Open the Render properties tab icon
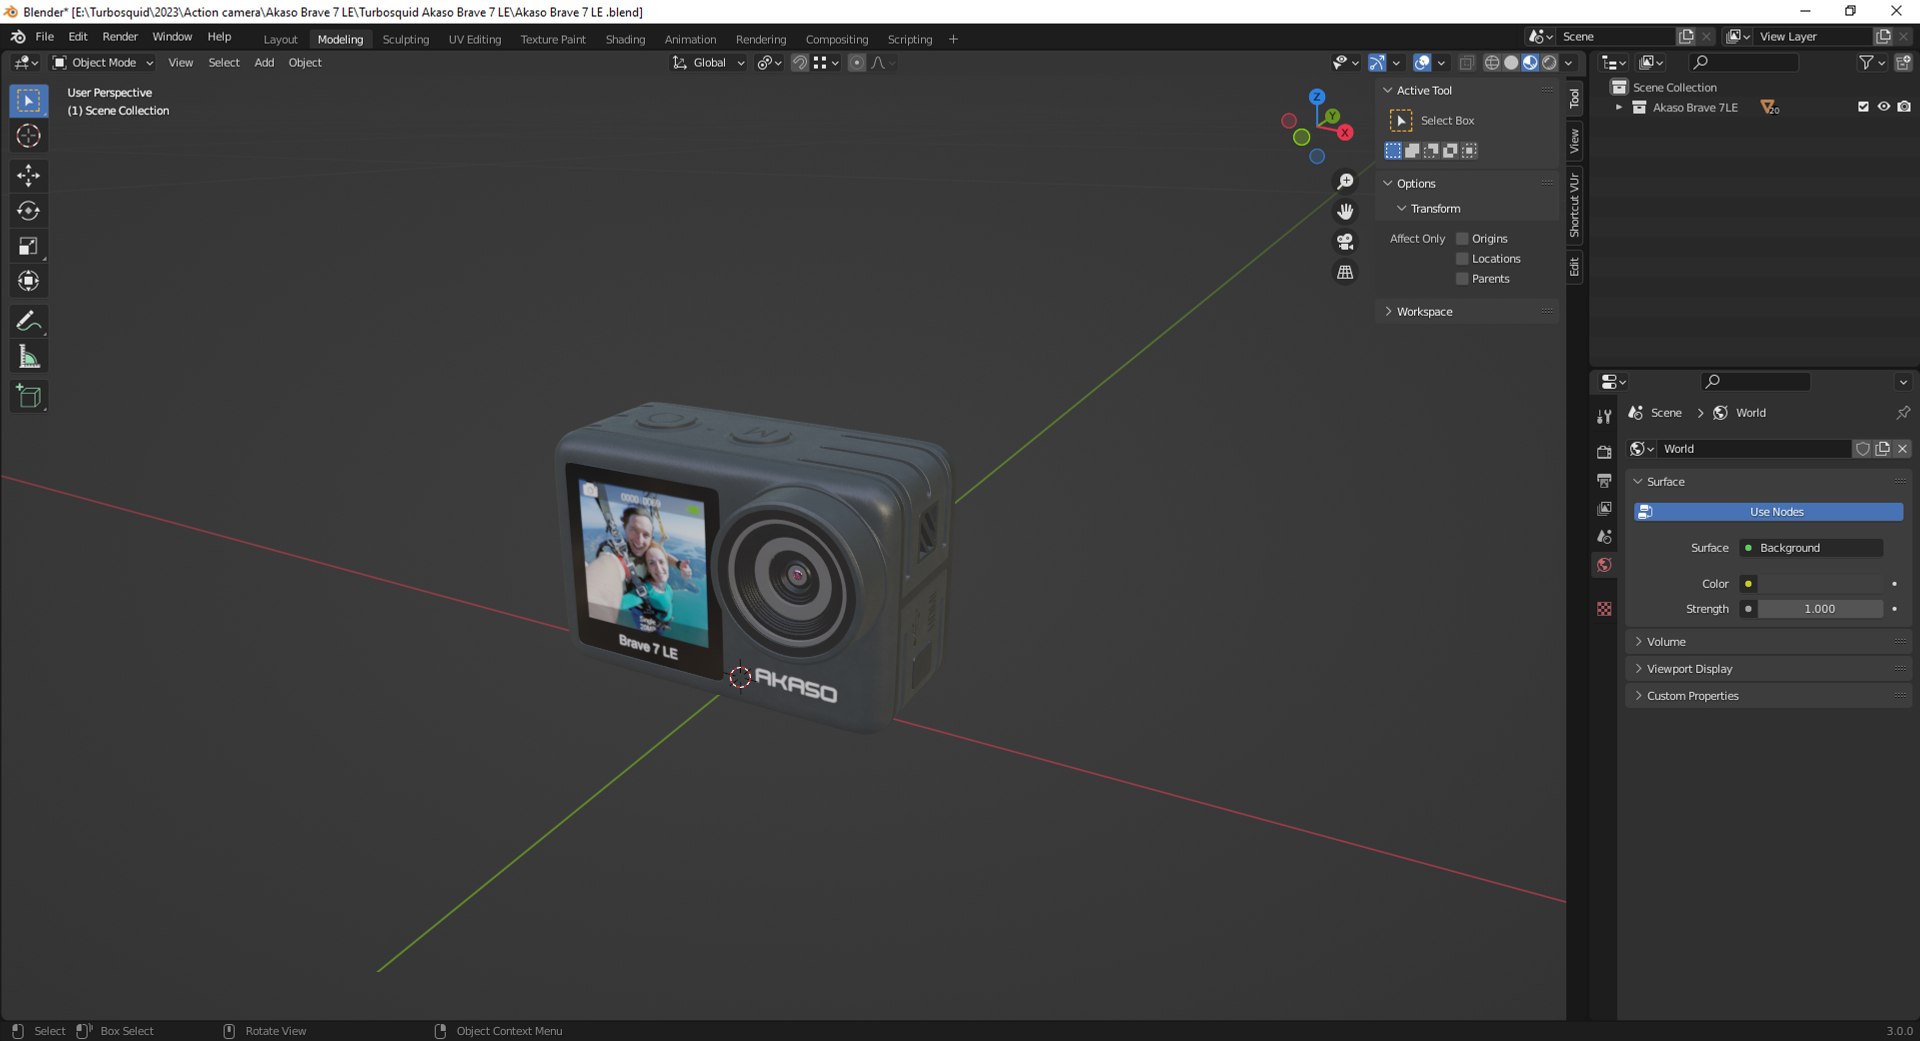The image size is (1920, 1041). (1604, 452)
